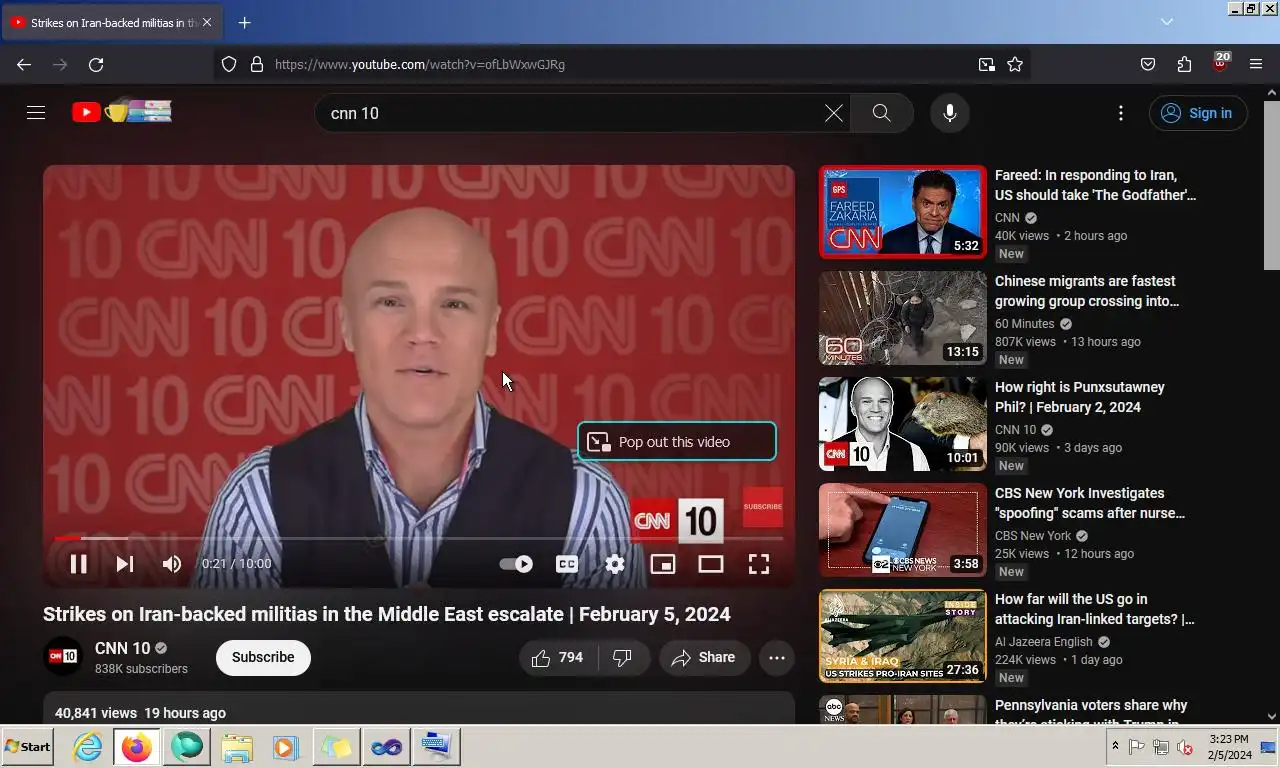Viewport: 1280px width, 768px height.
Task: Click the Sign in button
Action: (x=1198, y=113)
